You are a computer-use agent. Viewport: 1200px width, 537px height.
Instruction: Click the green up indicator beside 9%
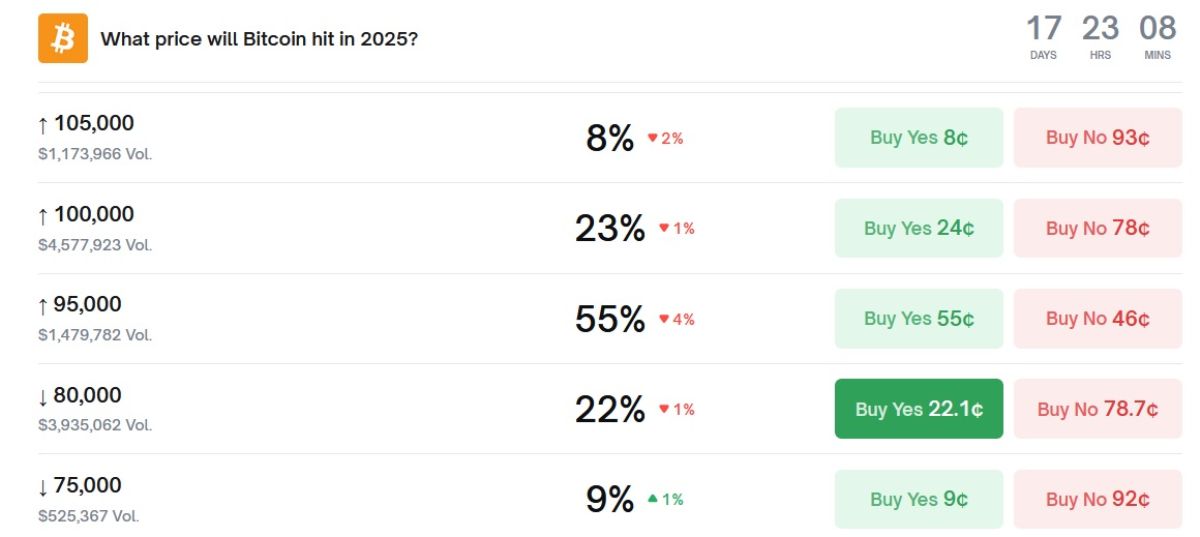pyautogui.click(x=665, y=499)
